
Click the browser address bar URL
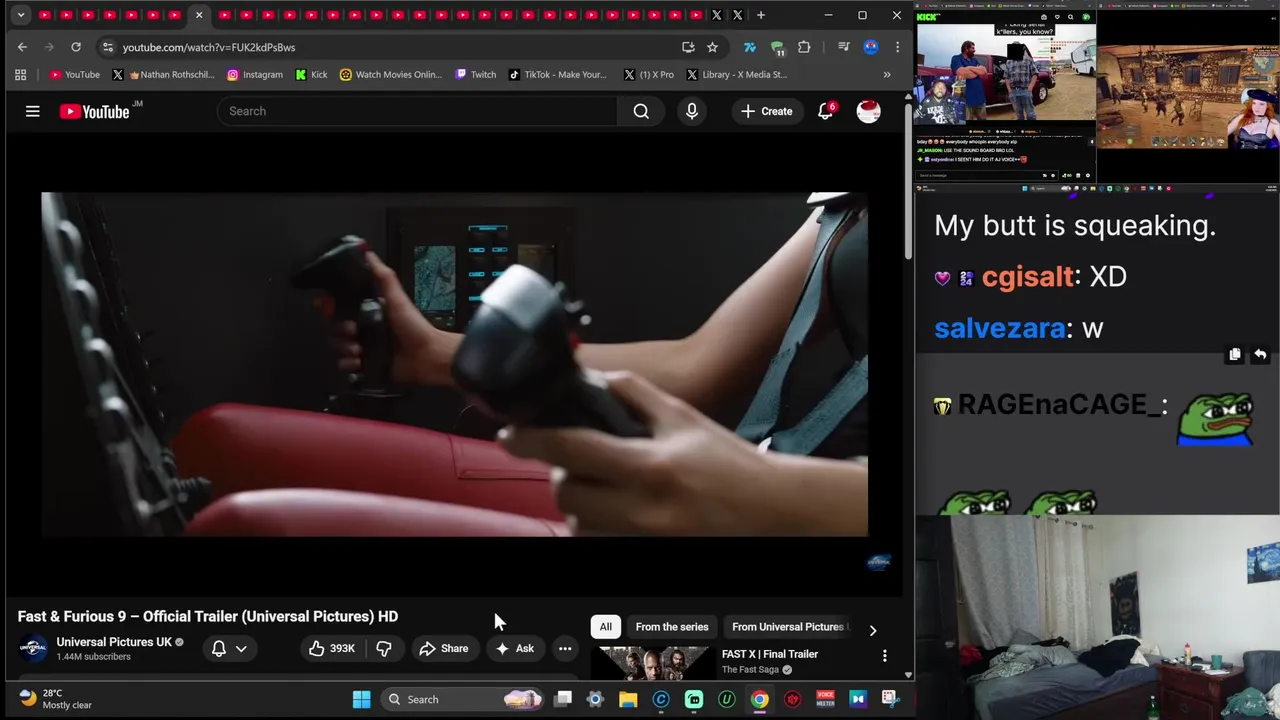pos(209,47)
